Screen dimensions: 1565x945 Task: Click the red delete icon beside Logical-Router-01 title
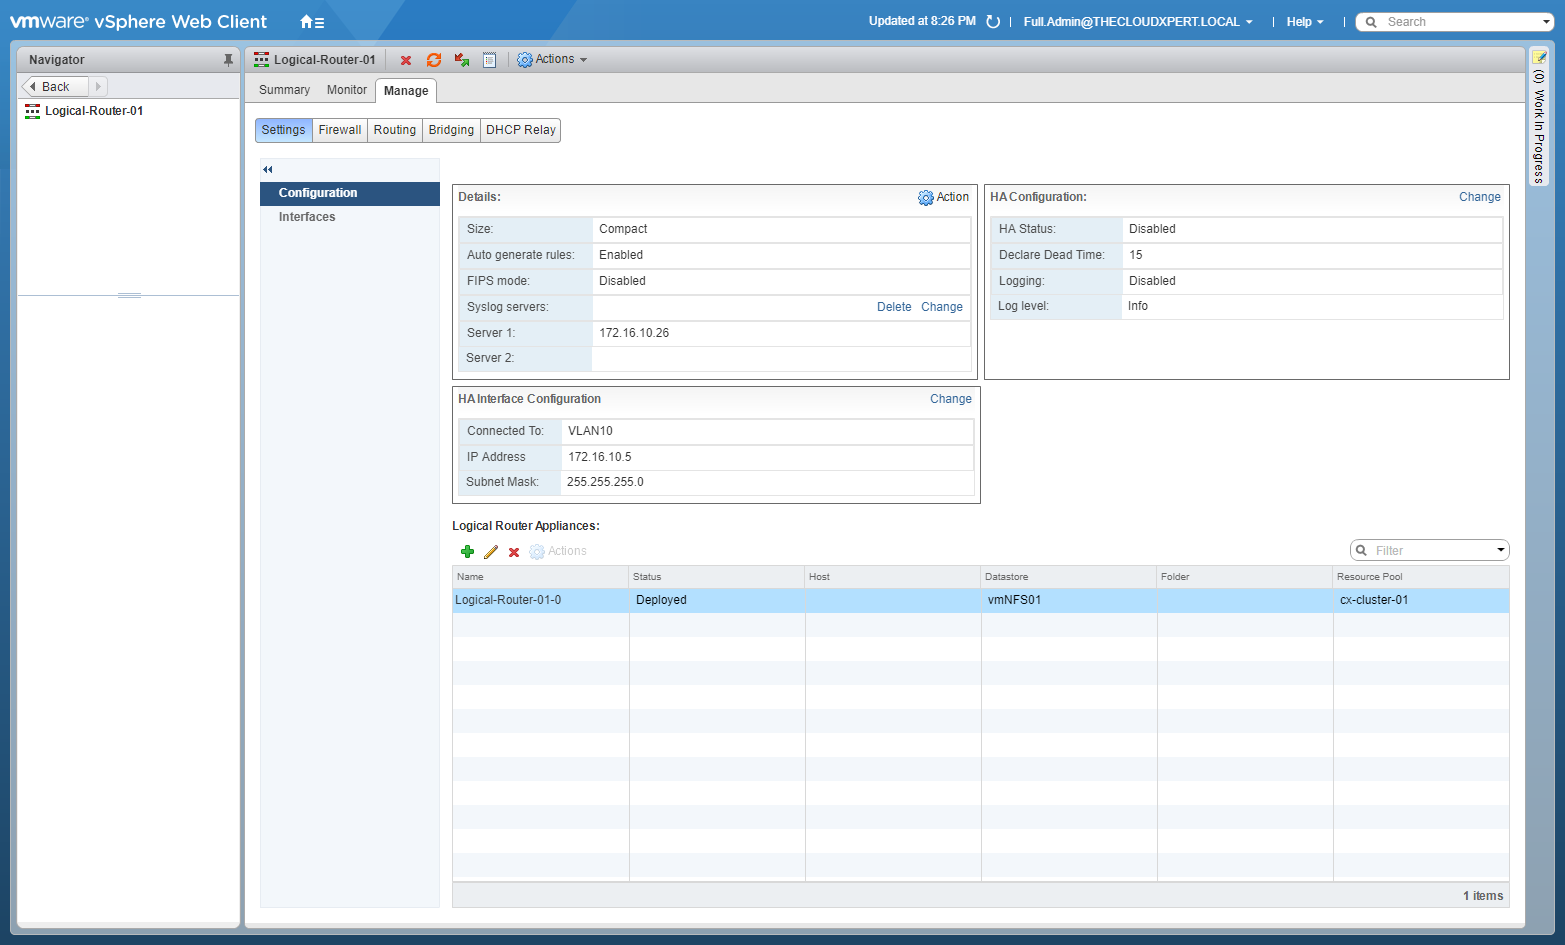tap(406, 60)
